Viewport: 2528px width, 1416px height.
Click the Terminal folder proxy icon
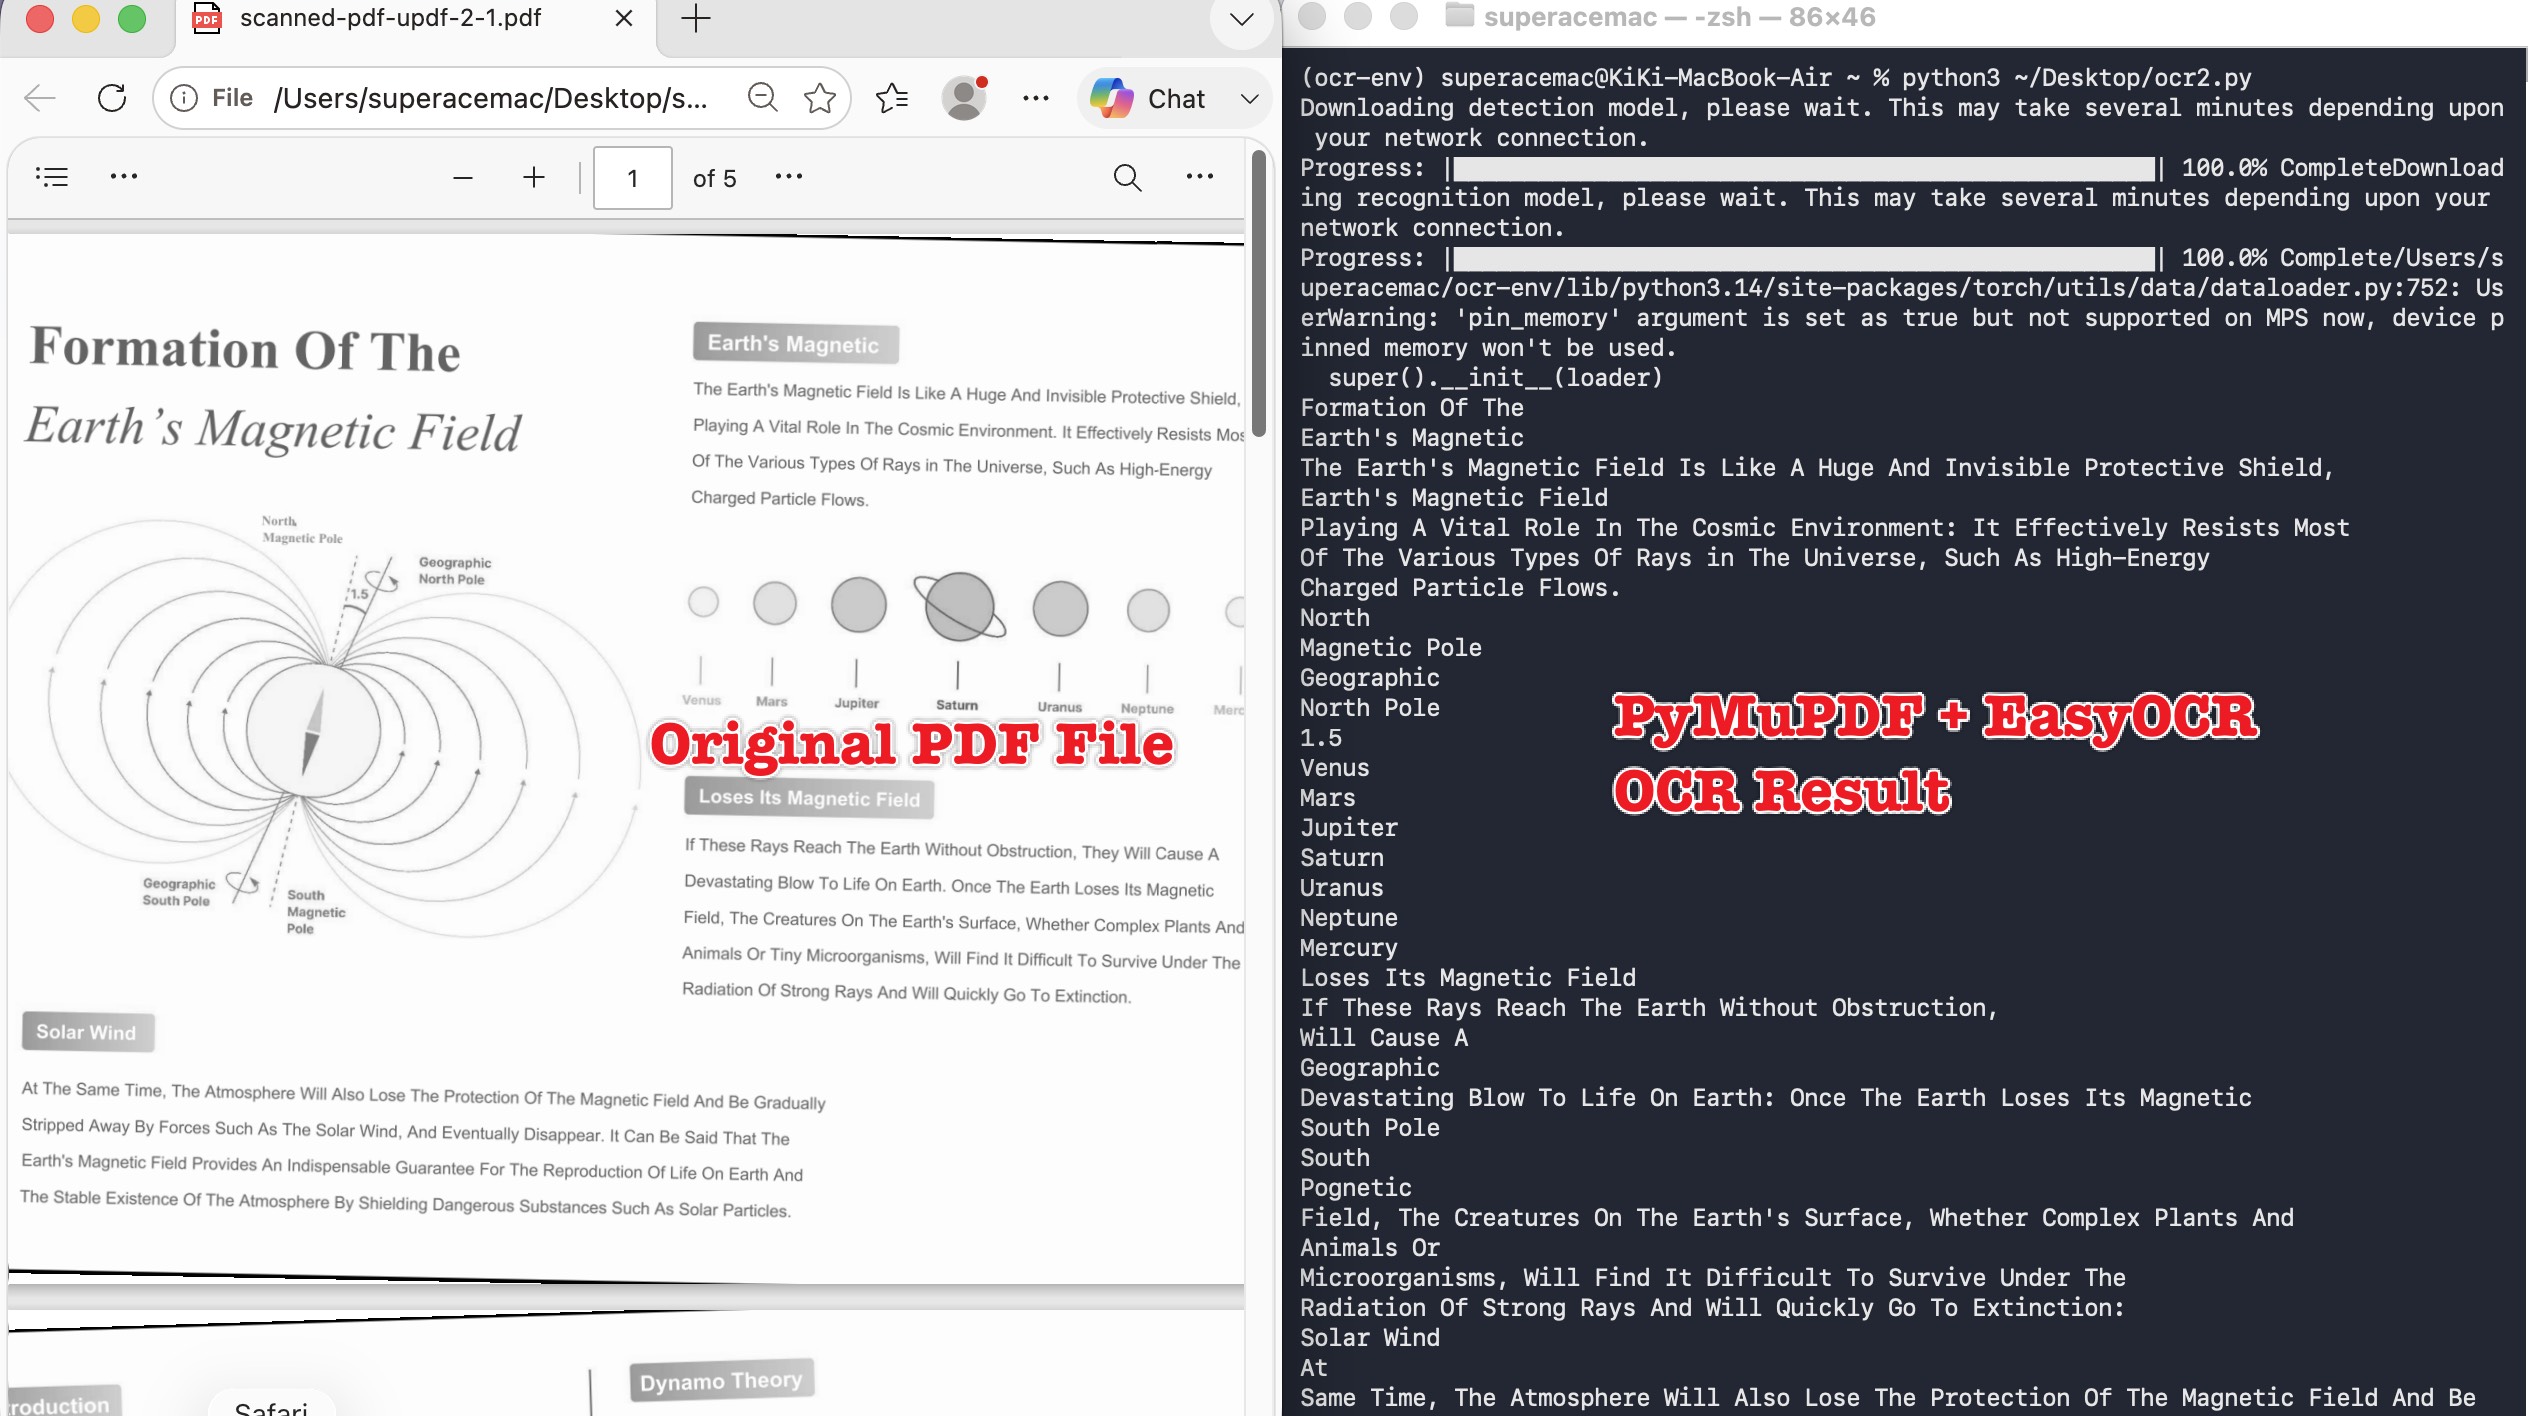[1460, 16]
